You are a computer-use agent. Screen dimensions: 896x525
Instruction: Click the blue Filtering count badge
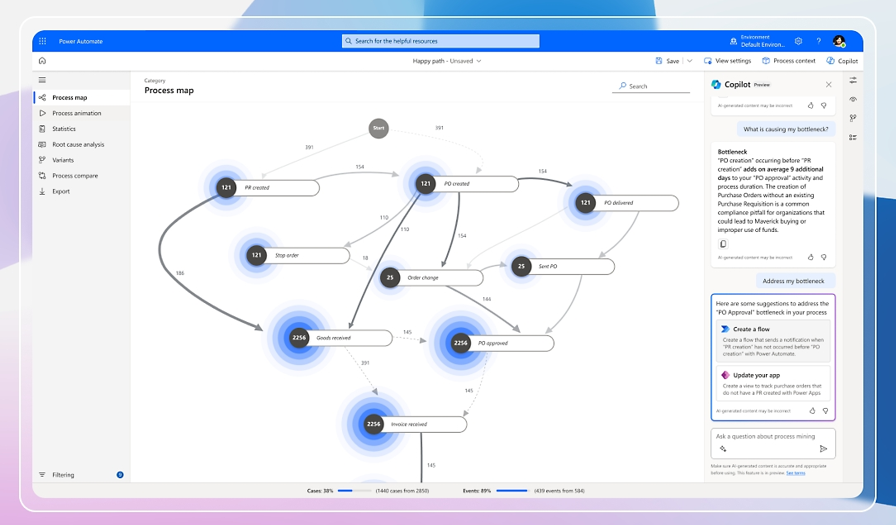120,475
